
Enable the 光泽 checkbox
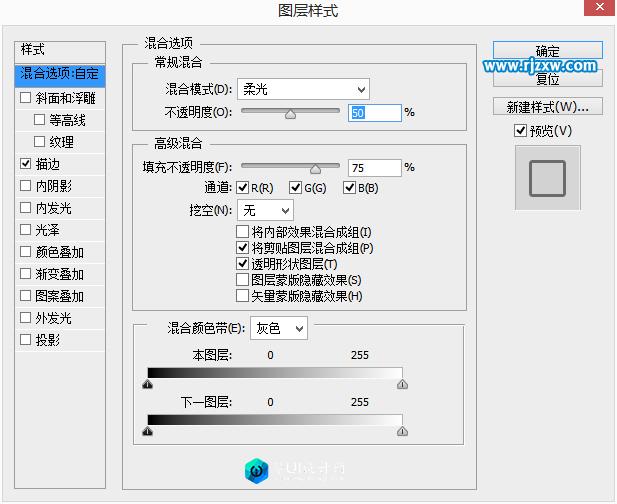(x=26, y=230)
